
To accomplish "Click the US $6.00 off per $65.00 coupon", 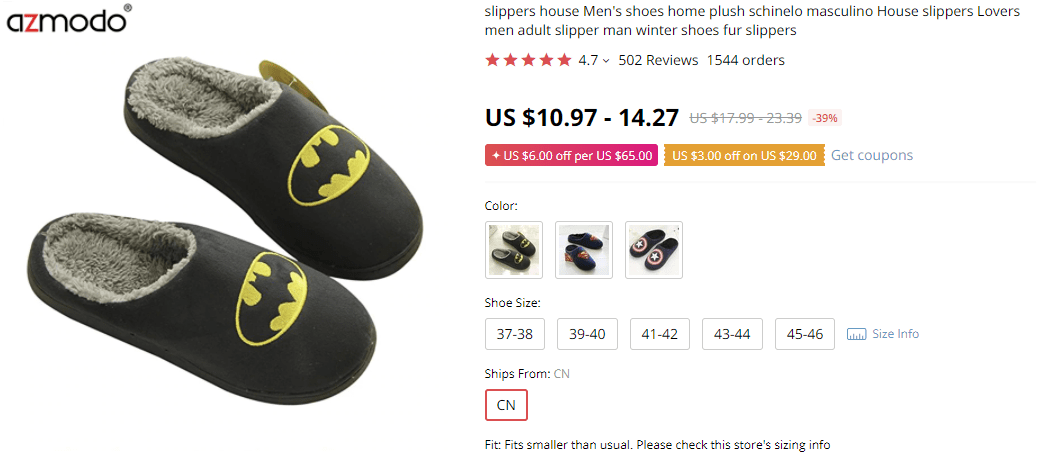I will (570, 155).
